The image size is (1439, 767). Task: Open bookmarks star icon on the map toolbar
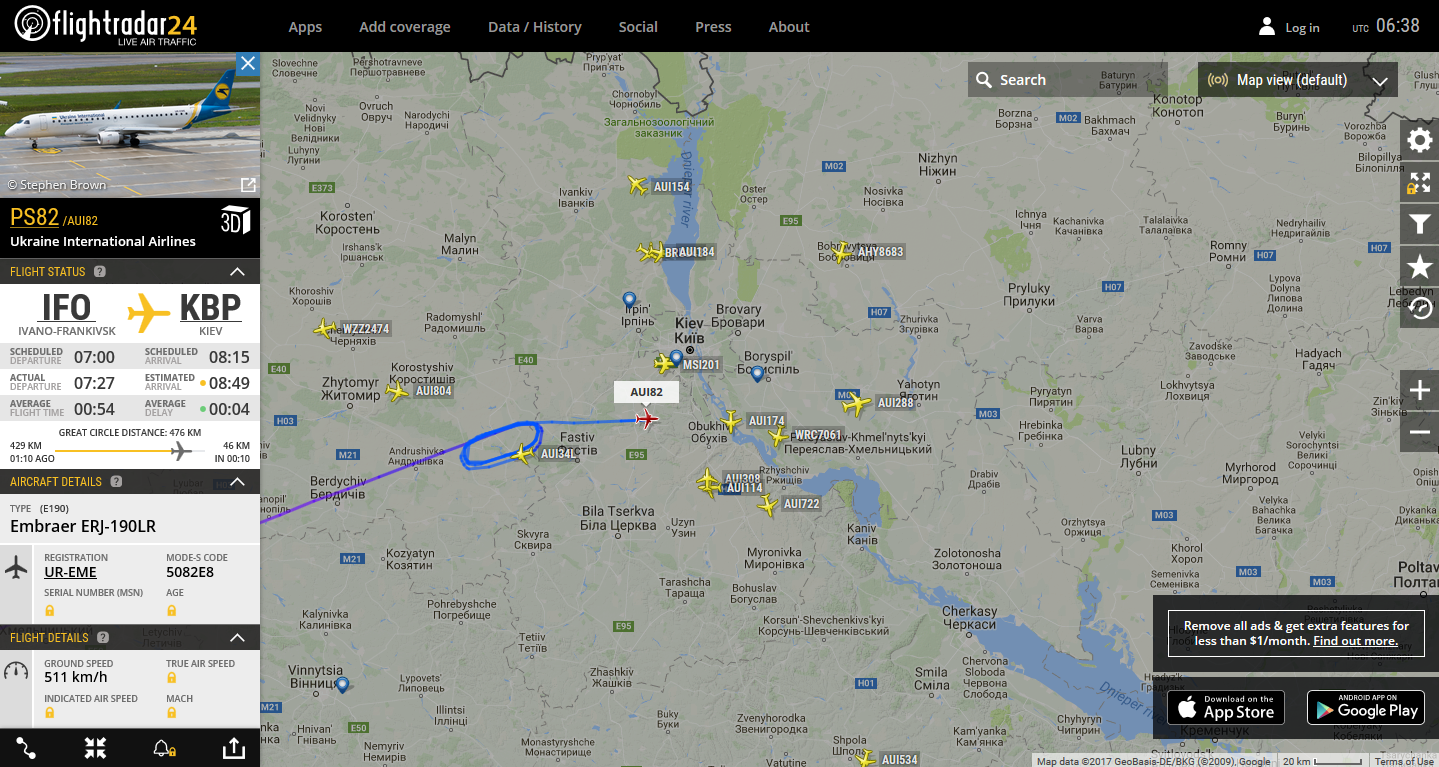1419,266
